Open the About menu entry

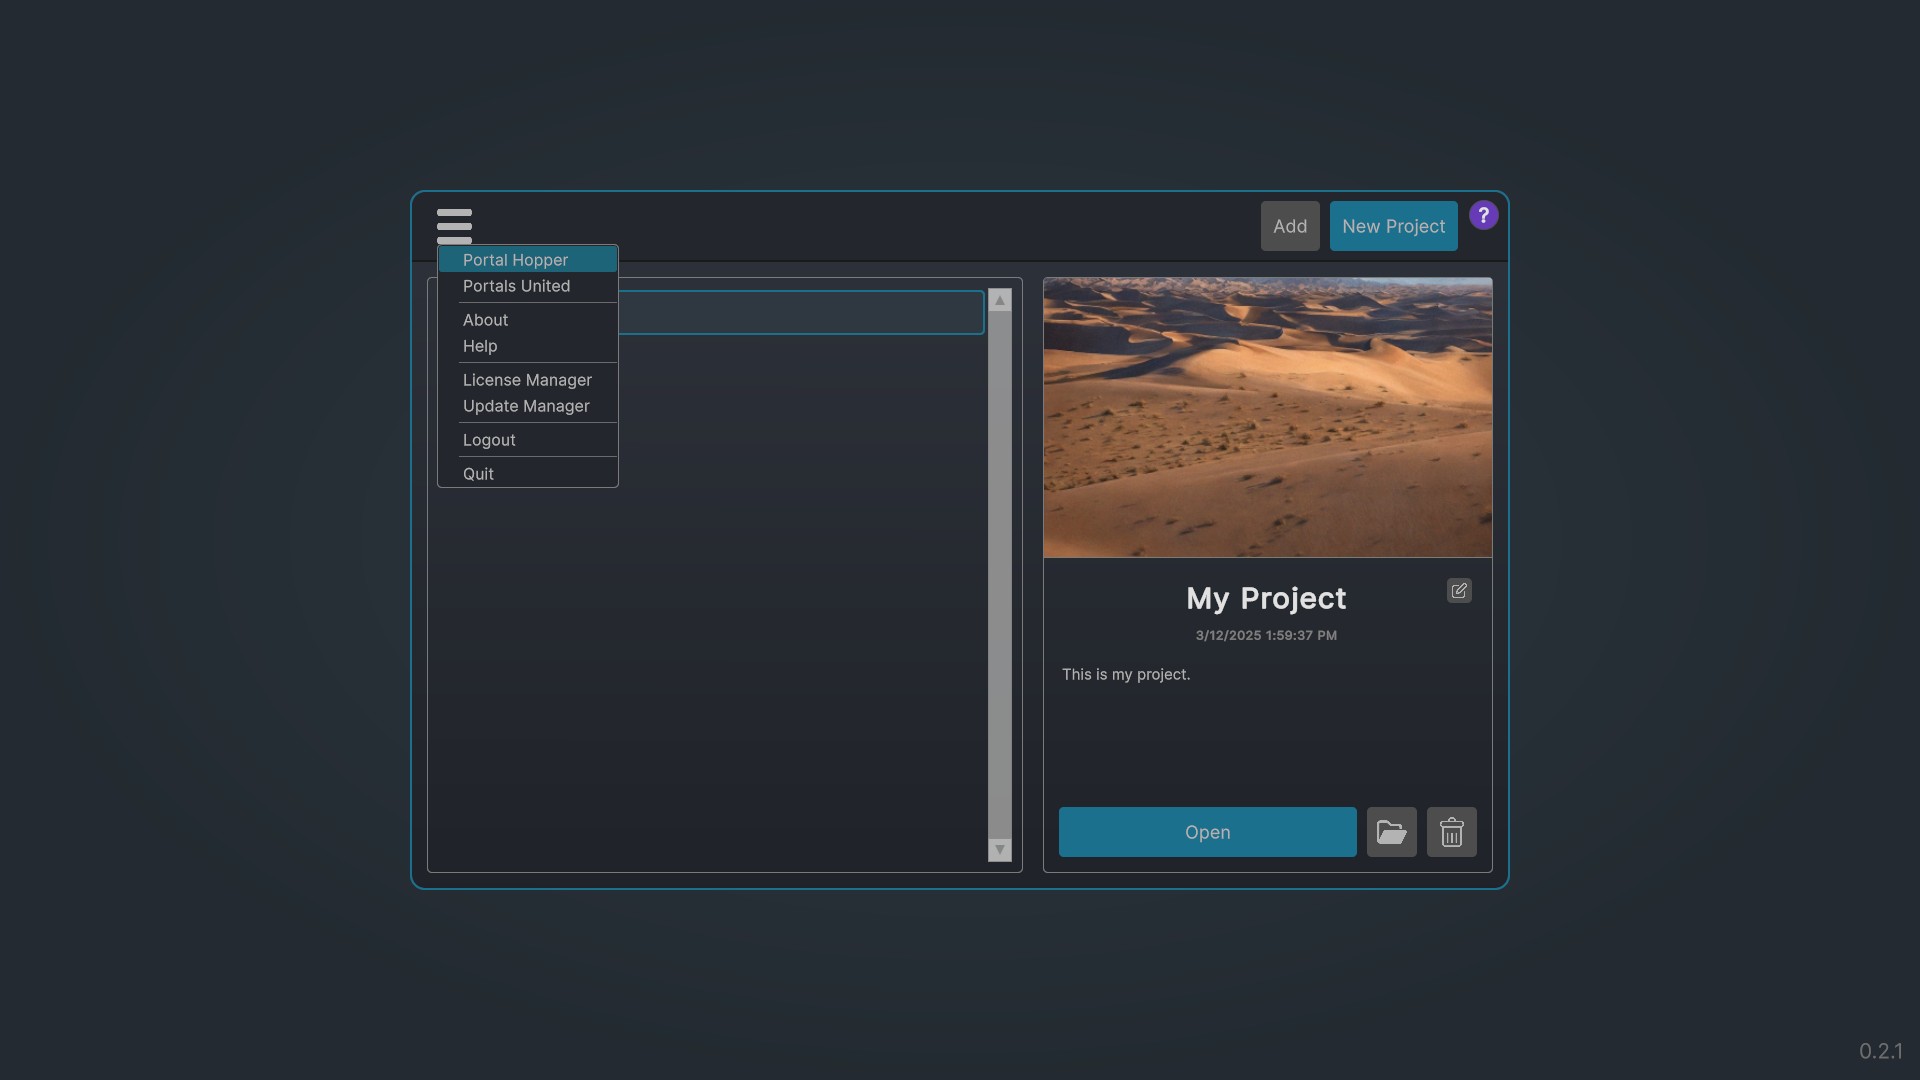click(485, 320)
